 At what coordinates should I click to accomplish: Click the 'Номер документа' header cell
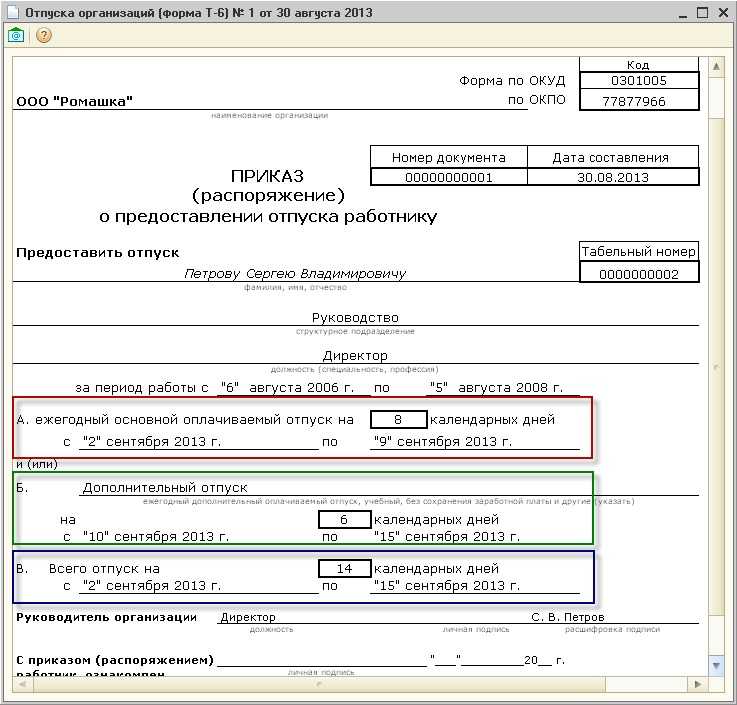coord(449,157)
